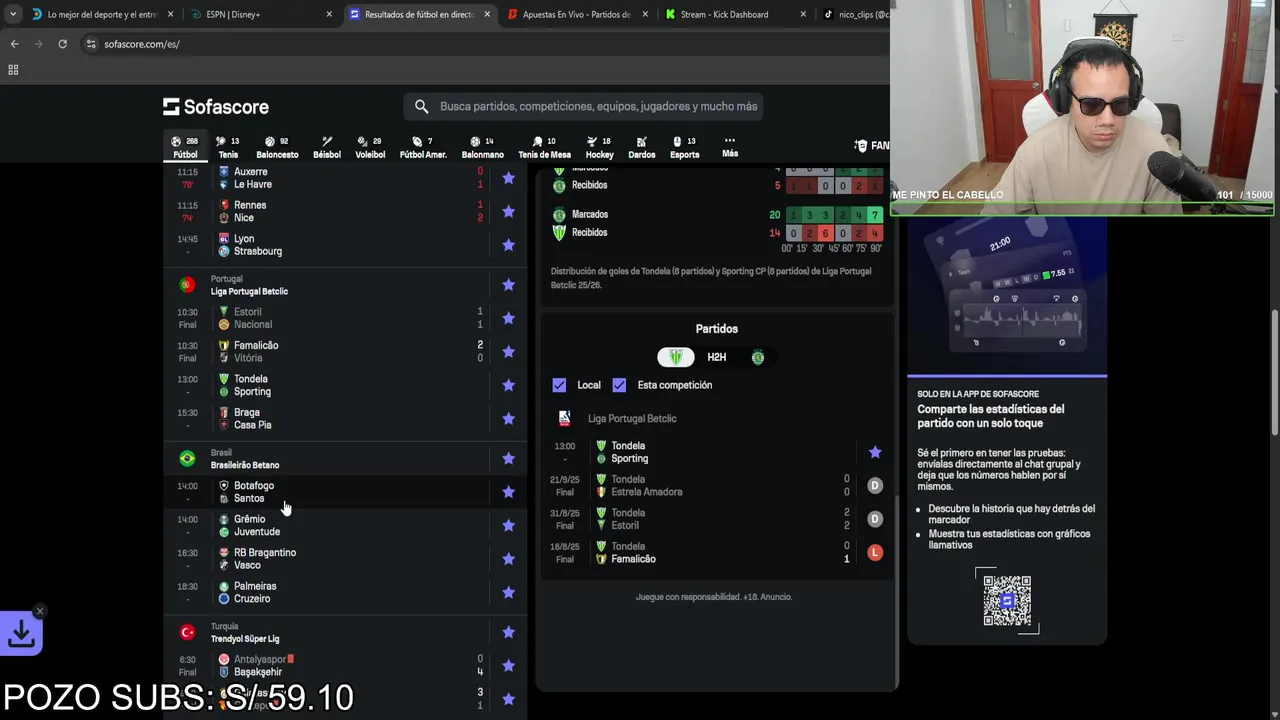Open the Fútbol Amer. category

pyautogui.click(x=423, y=147)
